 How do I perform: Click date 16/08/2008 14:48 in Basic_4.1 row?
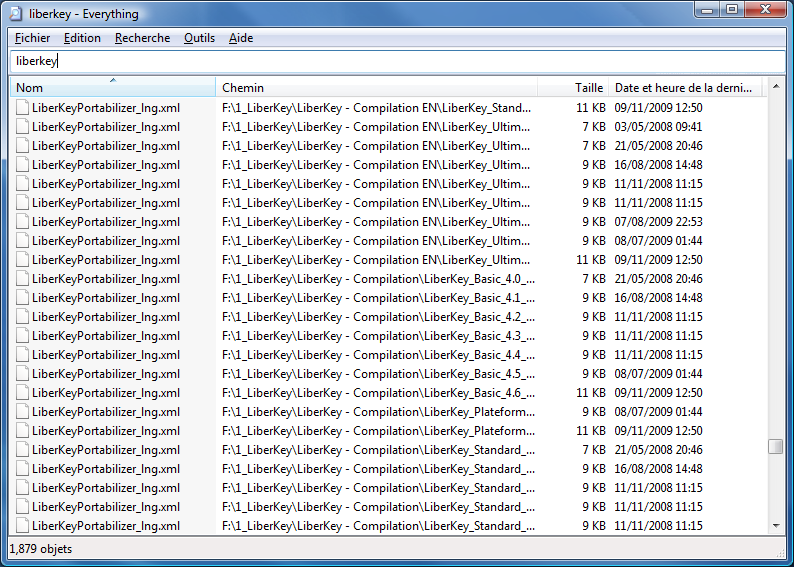click(x=658, y=298)
